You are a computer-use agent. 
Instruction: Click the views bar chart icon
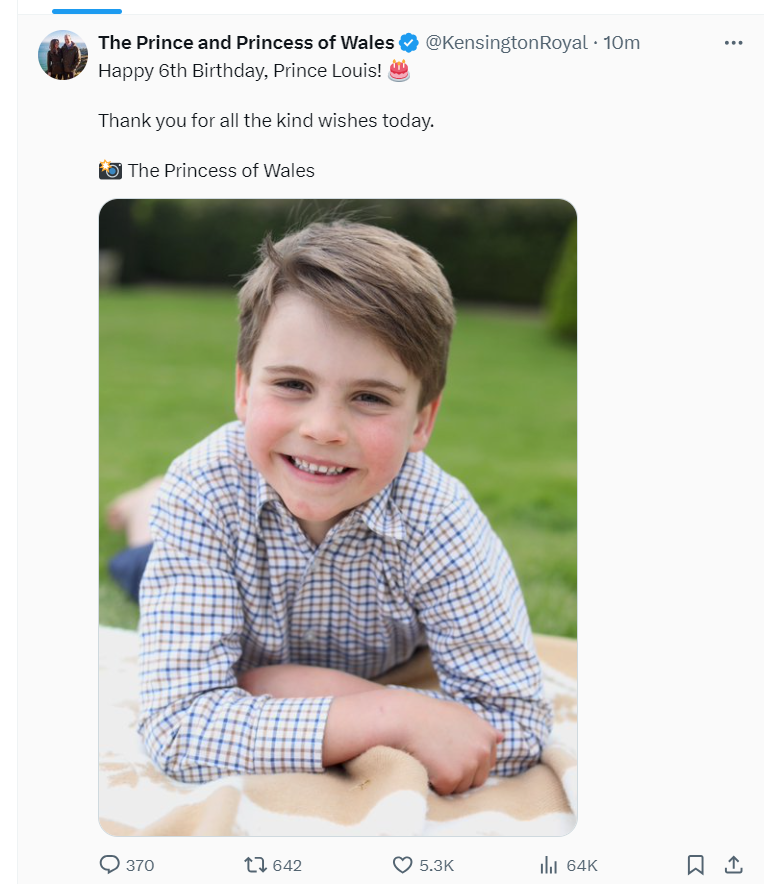point(548,864)
